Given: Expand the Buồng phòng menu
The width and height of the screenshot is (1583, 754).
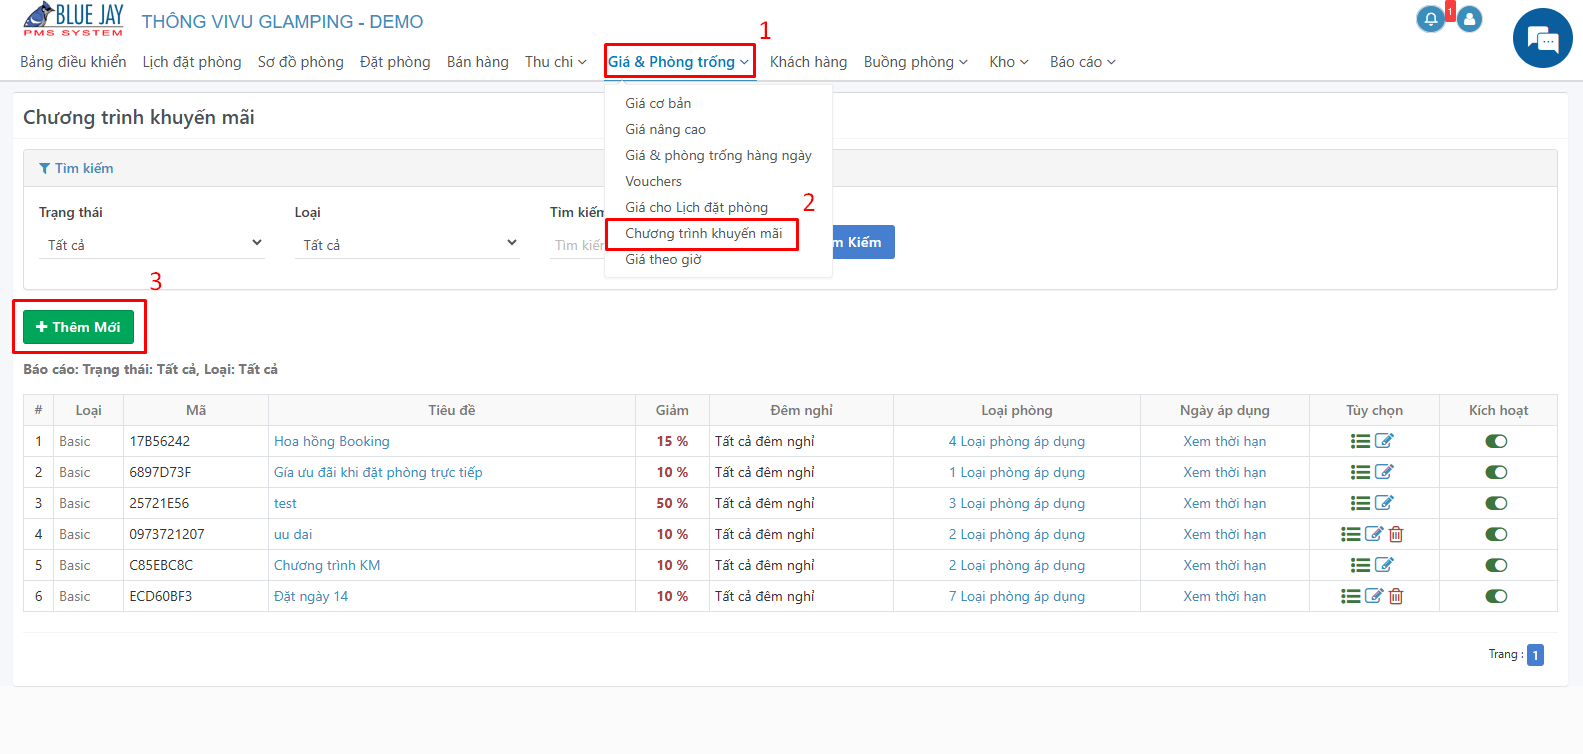Looking at the screenshot, I should point(916,62).
